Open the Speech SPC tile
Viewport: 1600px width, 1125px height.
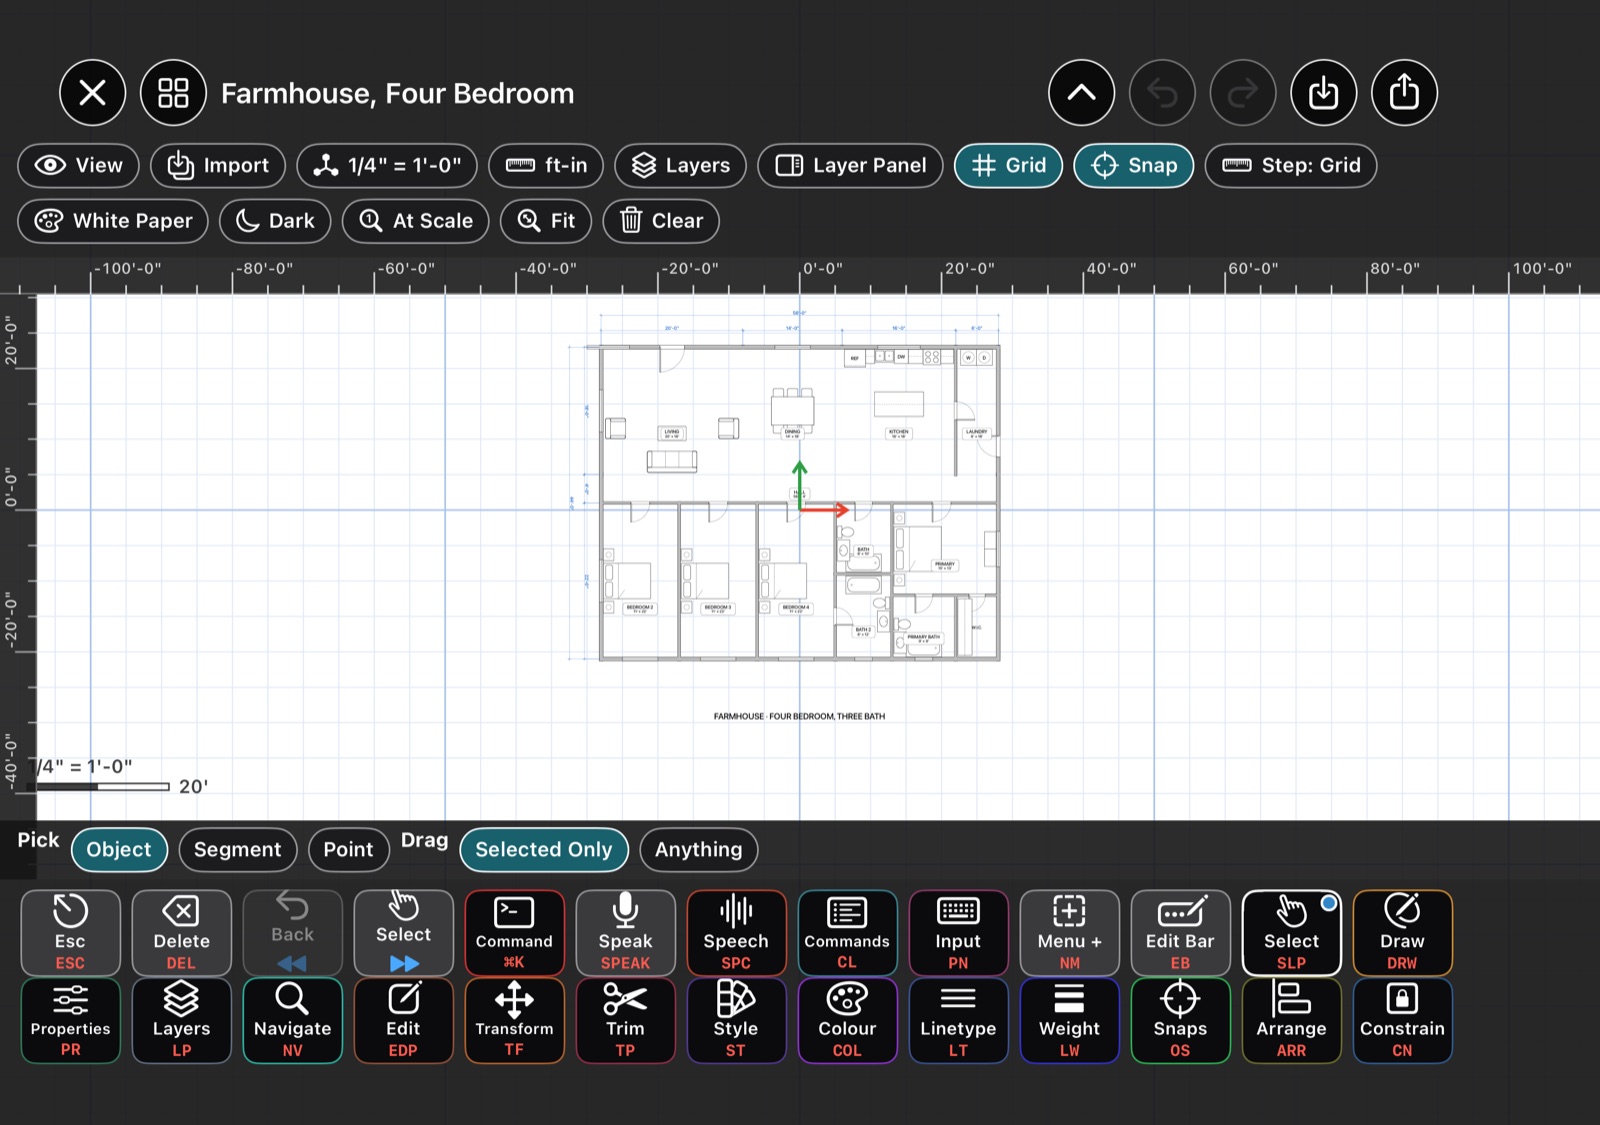[x=736, y=933]
